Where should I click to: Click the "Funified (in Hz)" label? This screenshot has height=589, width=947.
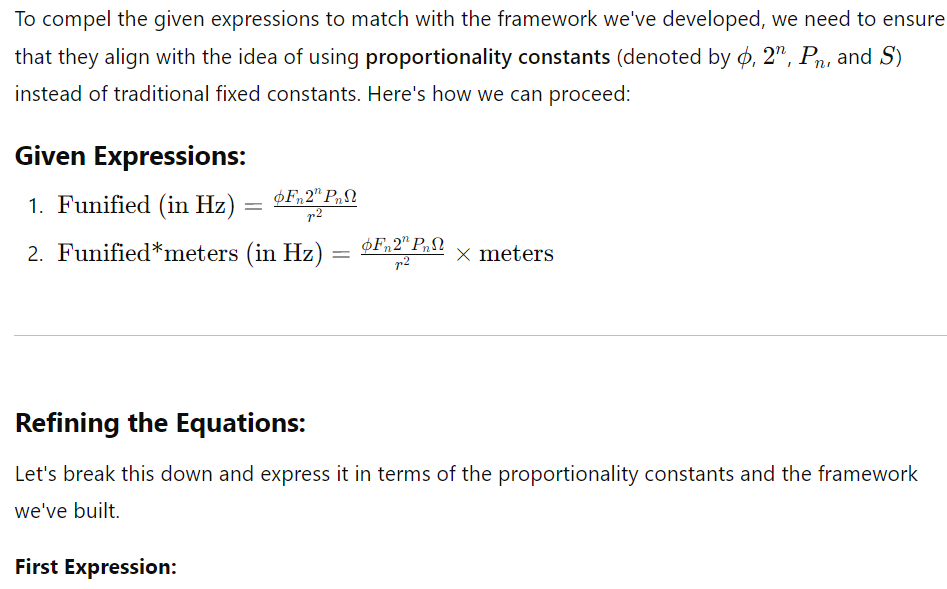[x=146, y=205]
